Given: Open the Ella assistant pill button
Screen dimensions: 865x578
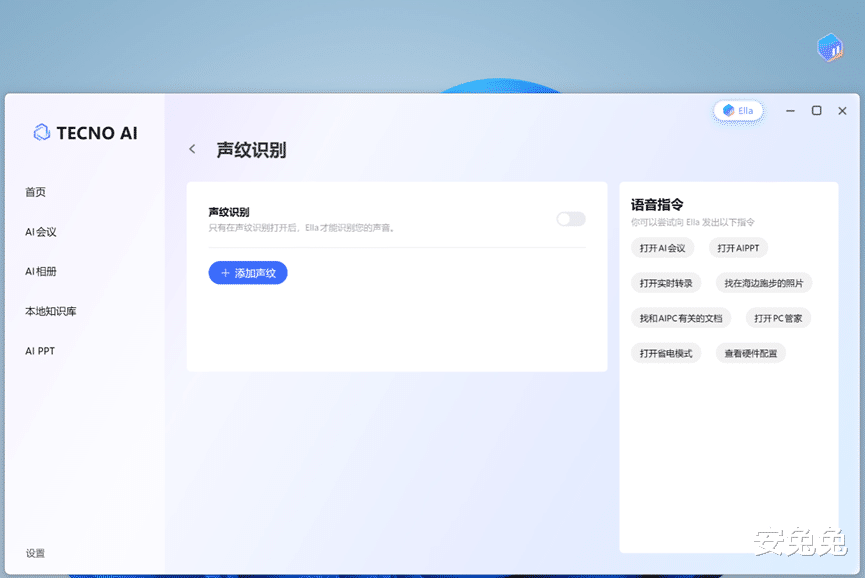Looking at the screenshot, I should point(738,111).
